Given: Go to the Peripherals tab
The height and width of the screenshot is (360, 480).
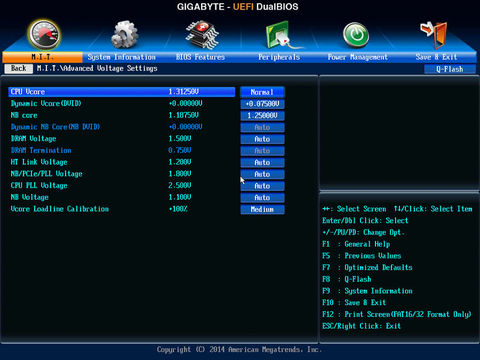Looking at the screenshot, I should [279, 57].
